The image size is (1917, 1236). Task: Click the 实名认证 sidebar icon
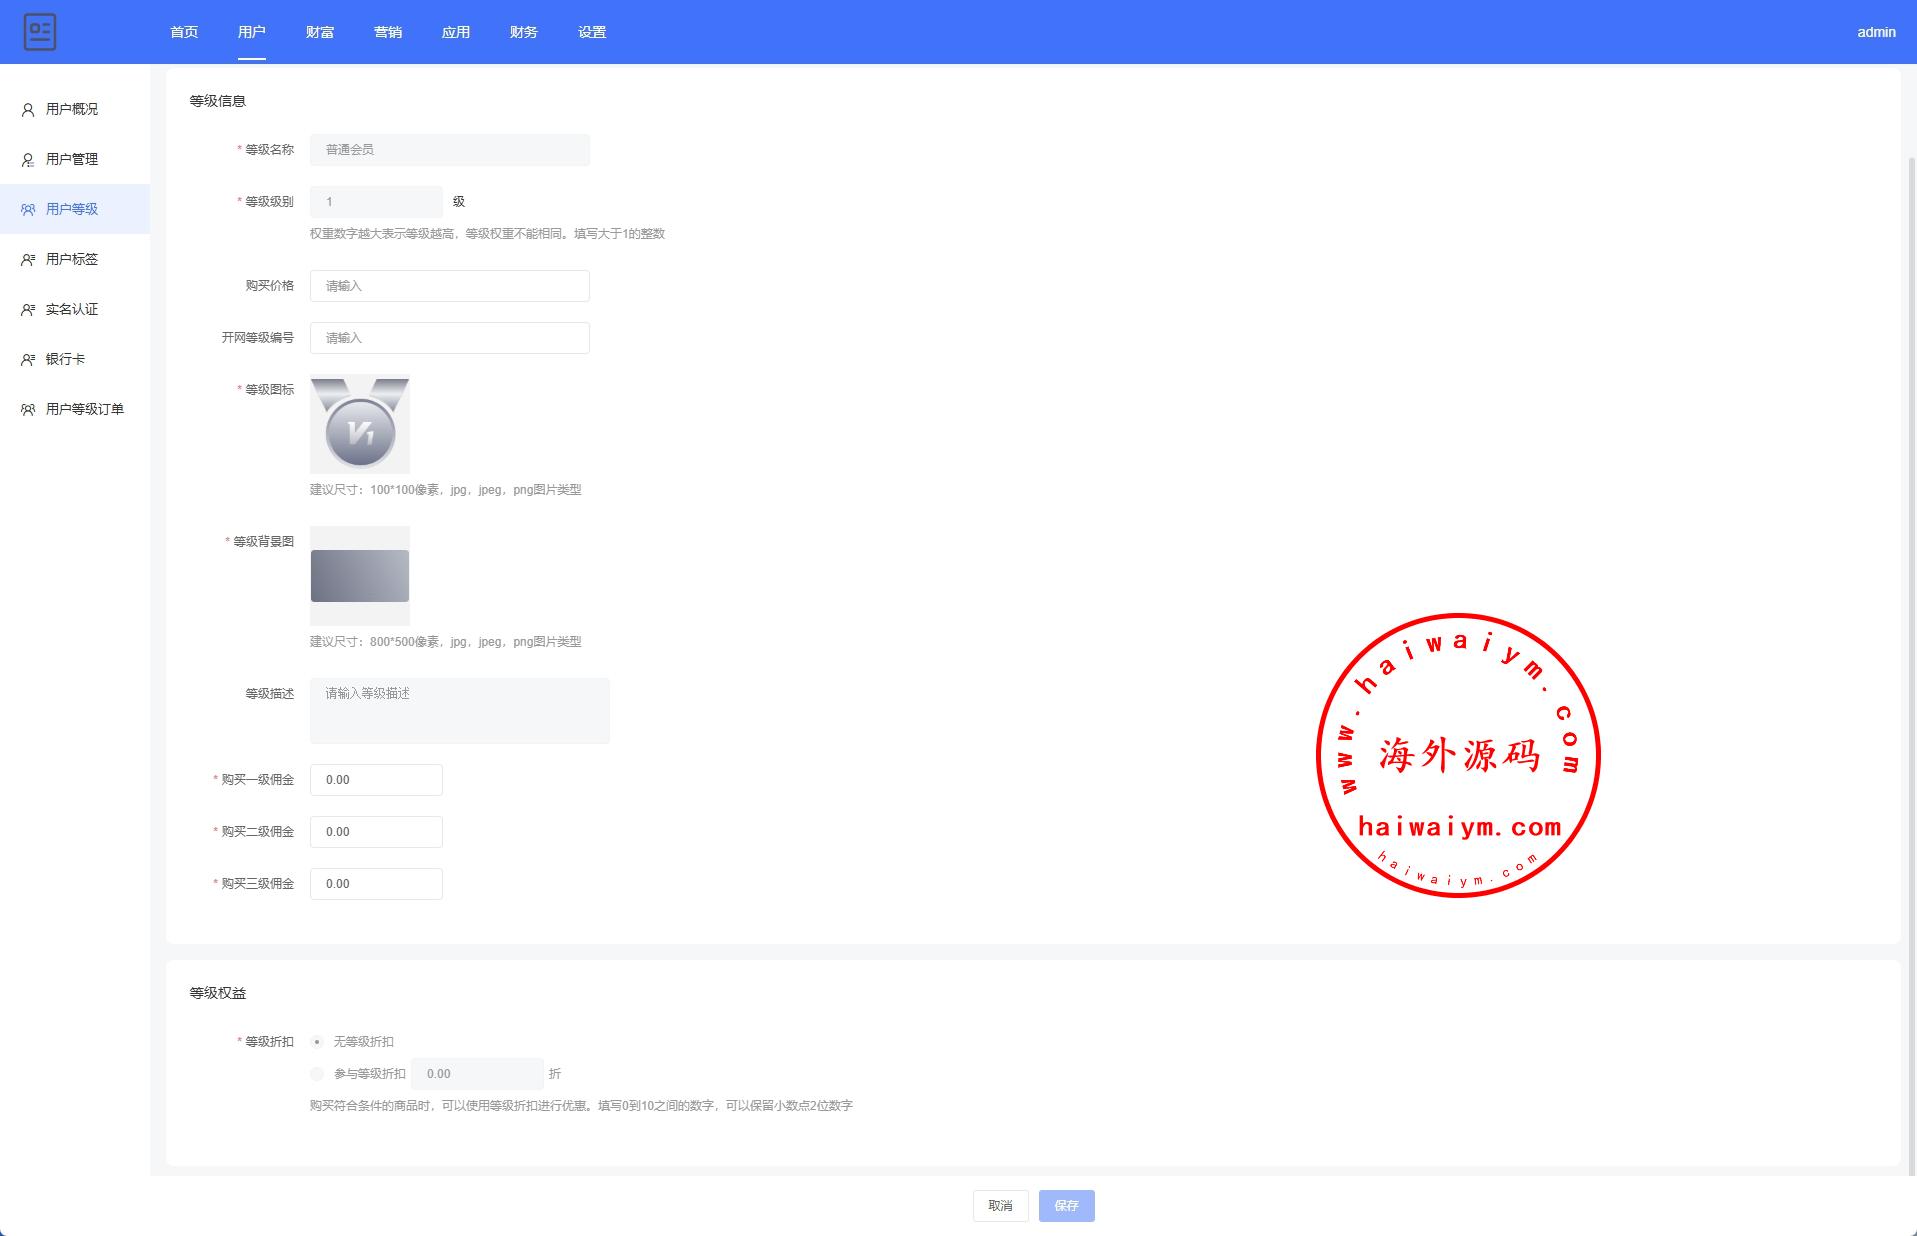point(28,310)
